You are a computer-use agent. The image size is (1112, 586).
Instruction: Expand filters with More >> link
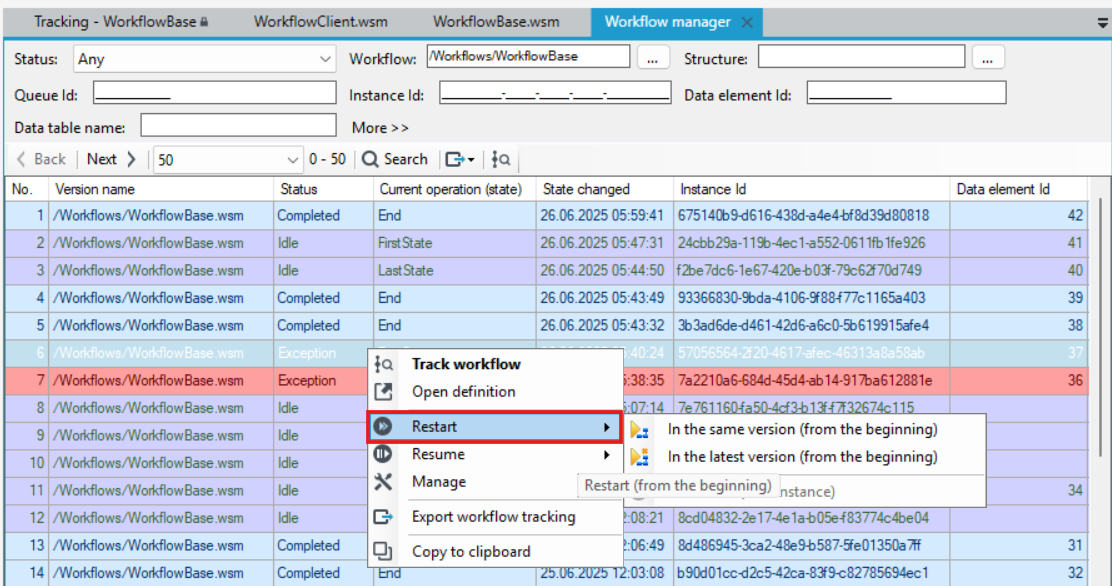pos(380,128)
